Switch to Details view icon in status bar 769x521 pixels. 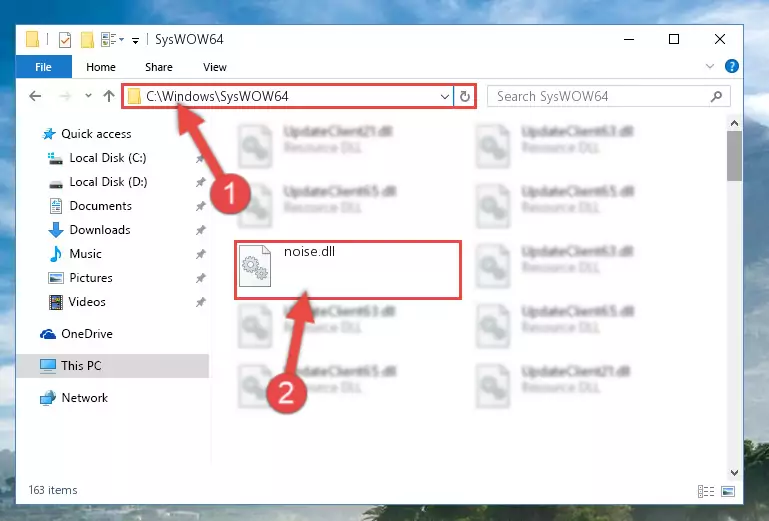tap(706, 491)
